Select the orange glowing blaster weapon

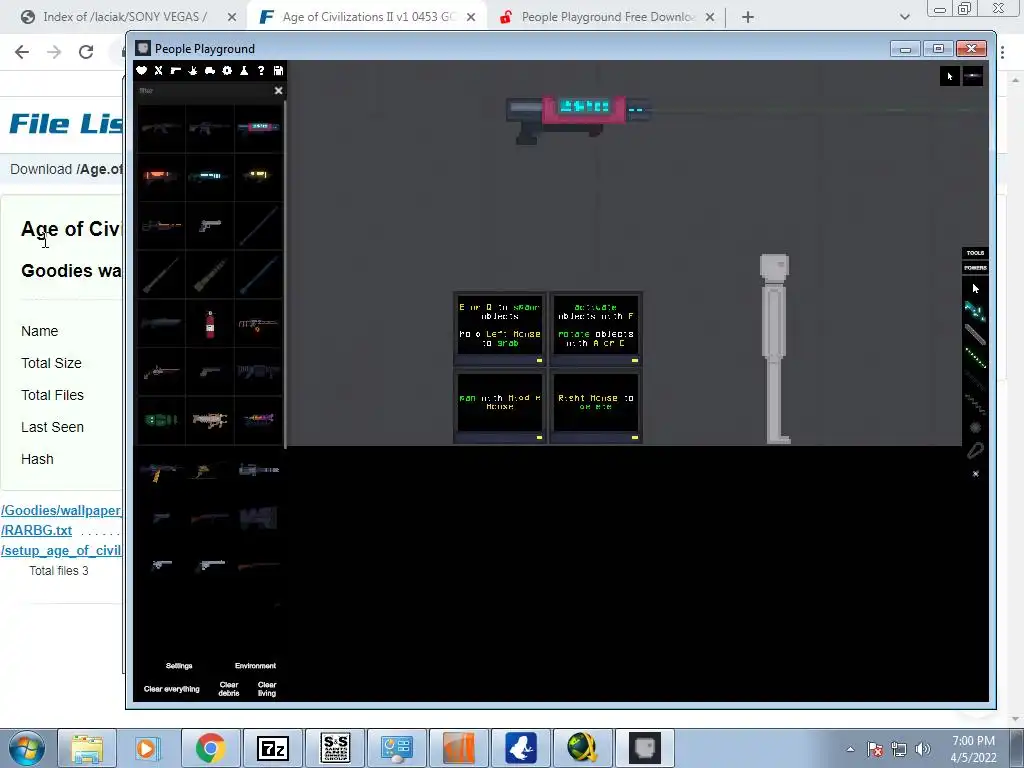[161, 176]
